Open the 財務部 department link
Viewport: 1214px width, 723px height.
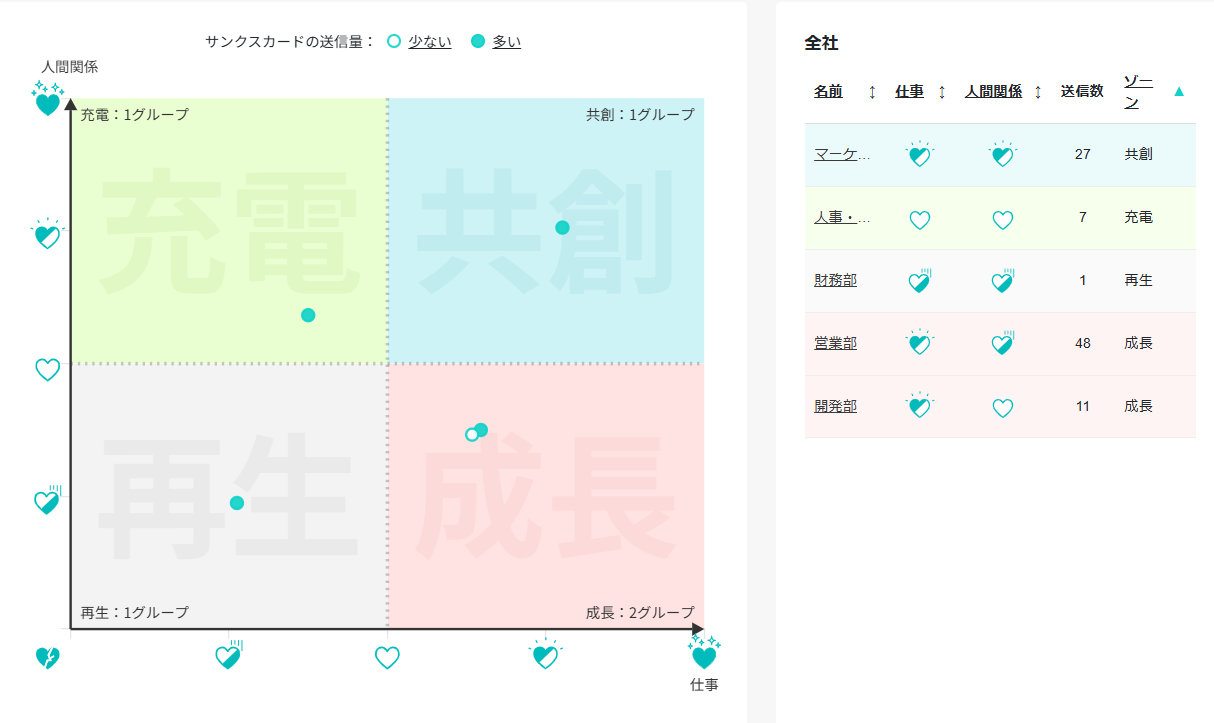coord(835,280)
